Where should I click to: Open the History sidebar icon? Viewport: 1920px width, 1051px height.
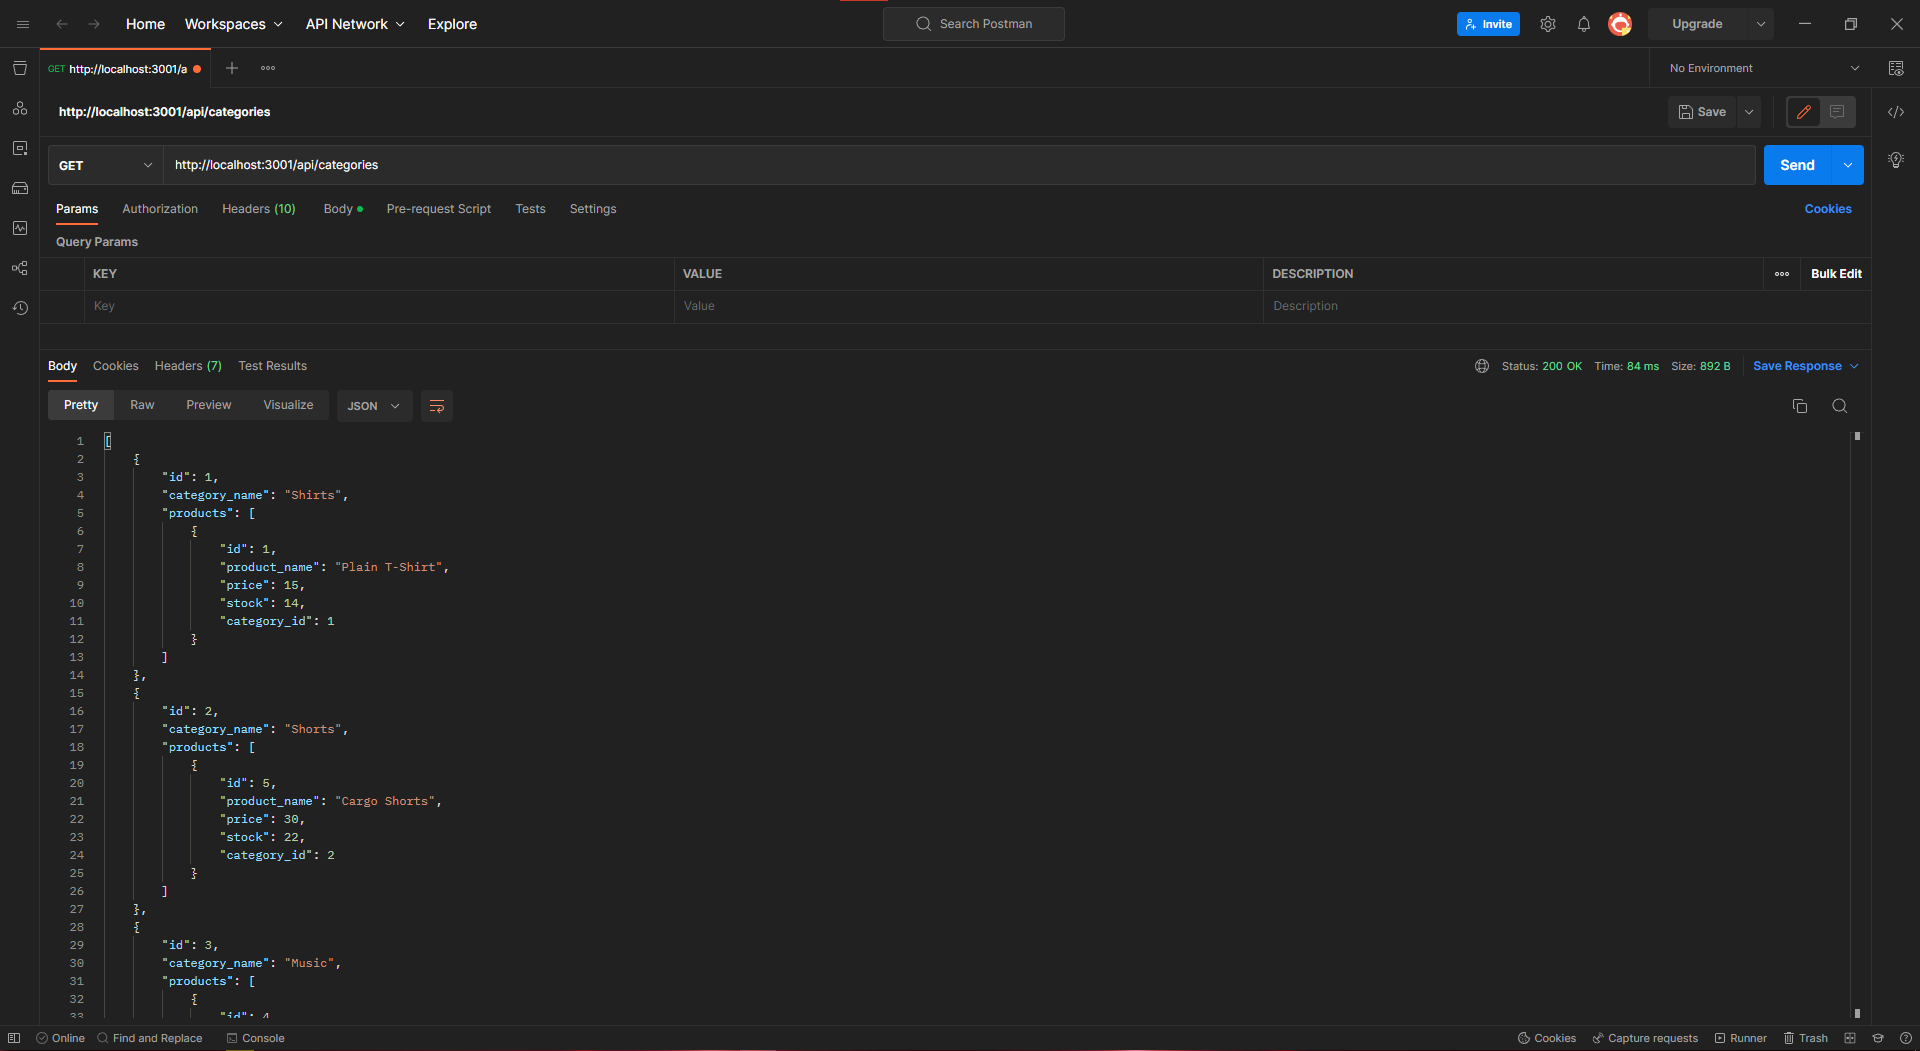point(20,308)
